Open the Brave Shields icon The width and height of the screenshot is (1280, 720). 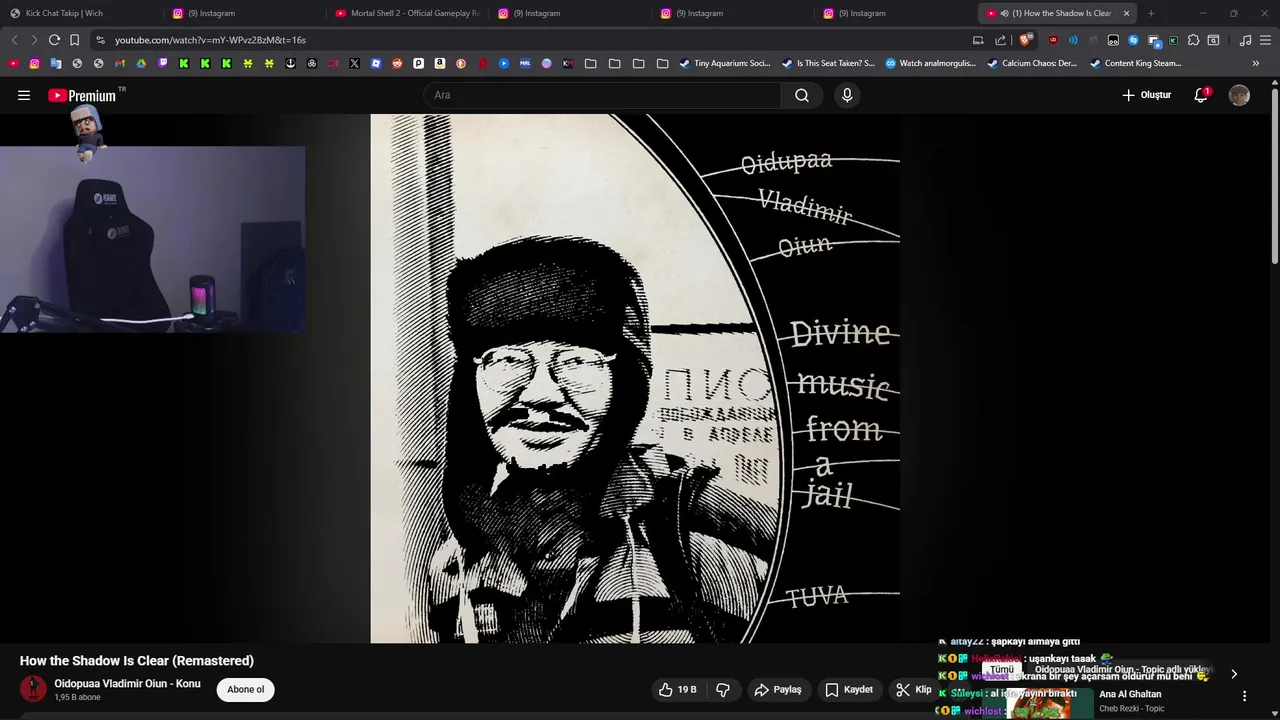pyautogui.click(x=1025, y=40)
